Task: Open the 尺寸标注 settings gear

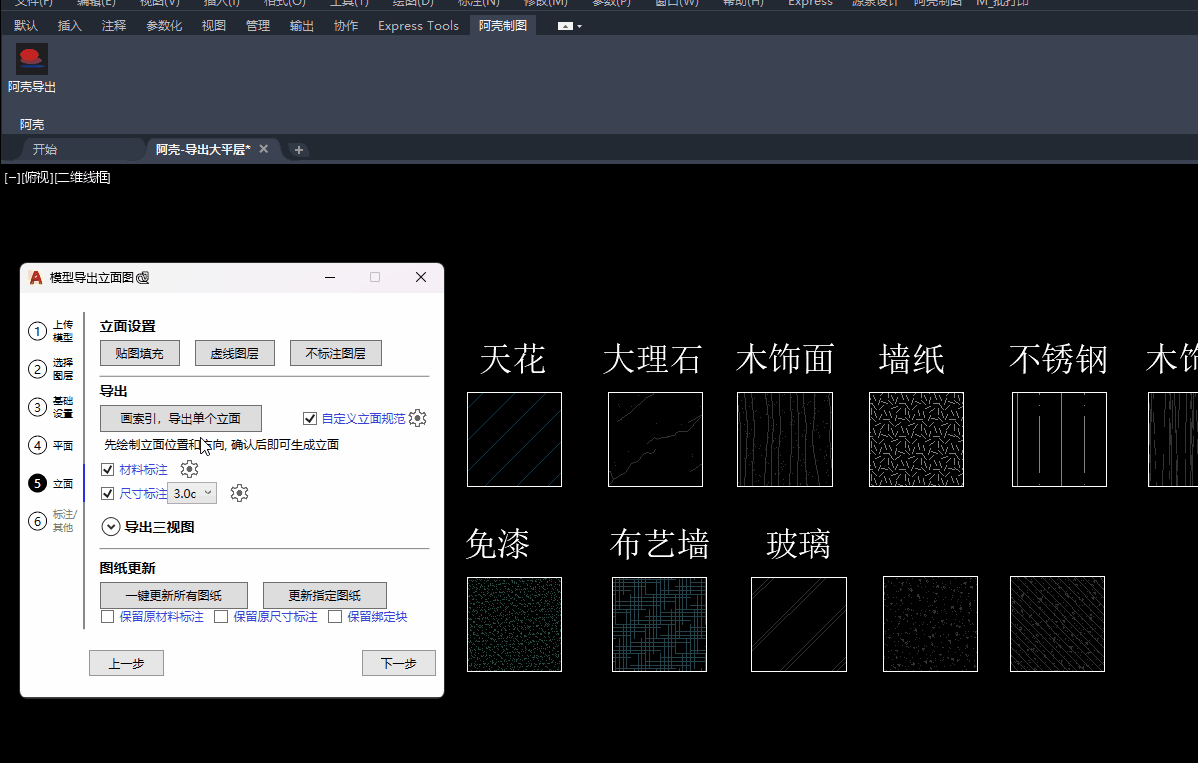Action: point(239,493)
